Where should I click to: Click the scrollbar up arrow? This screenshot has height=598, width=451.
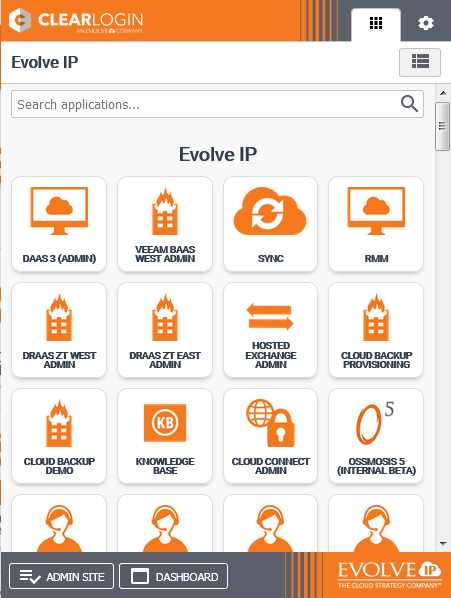[x=443, y=93]
